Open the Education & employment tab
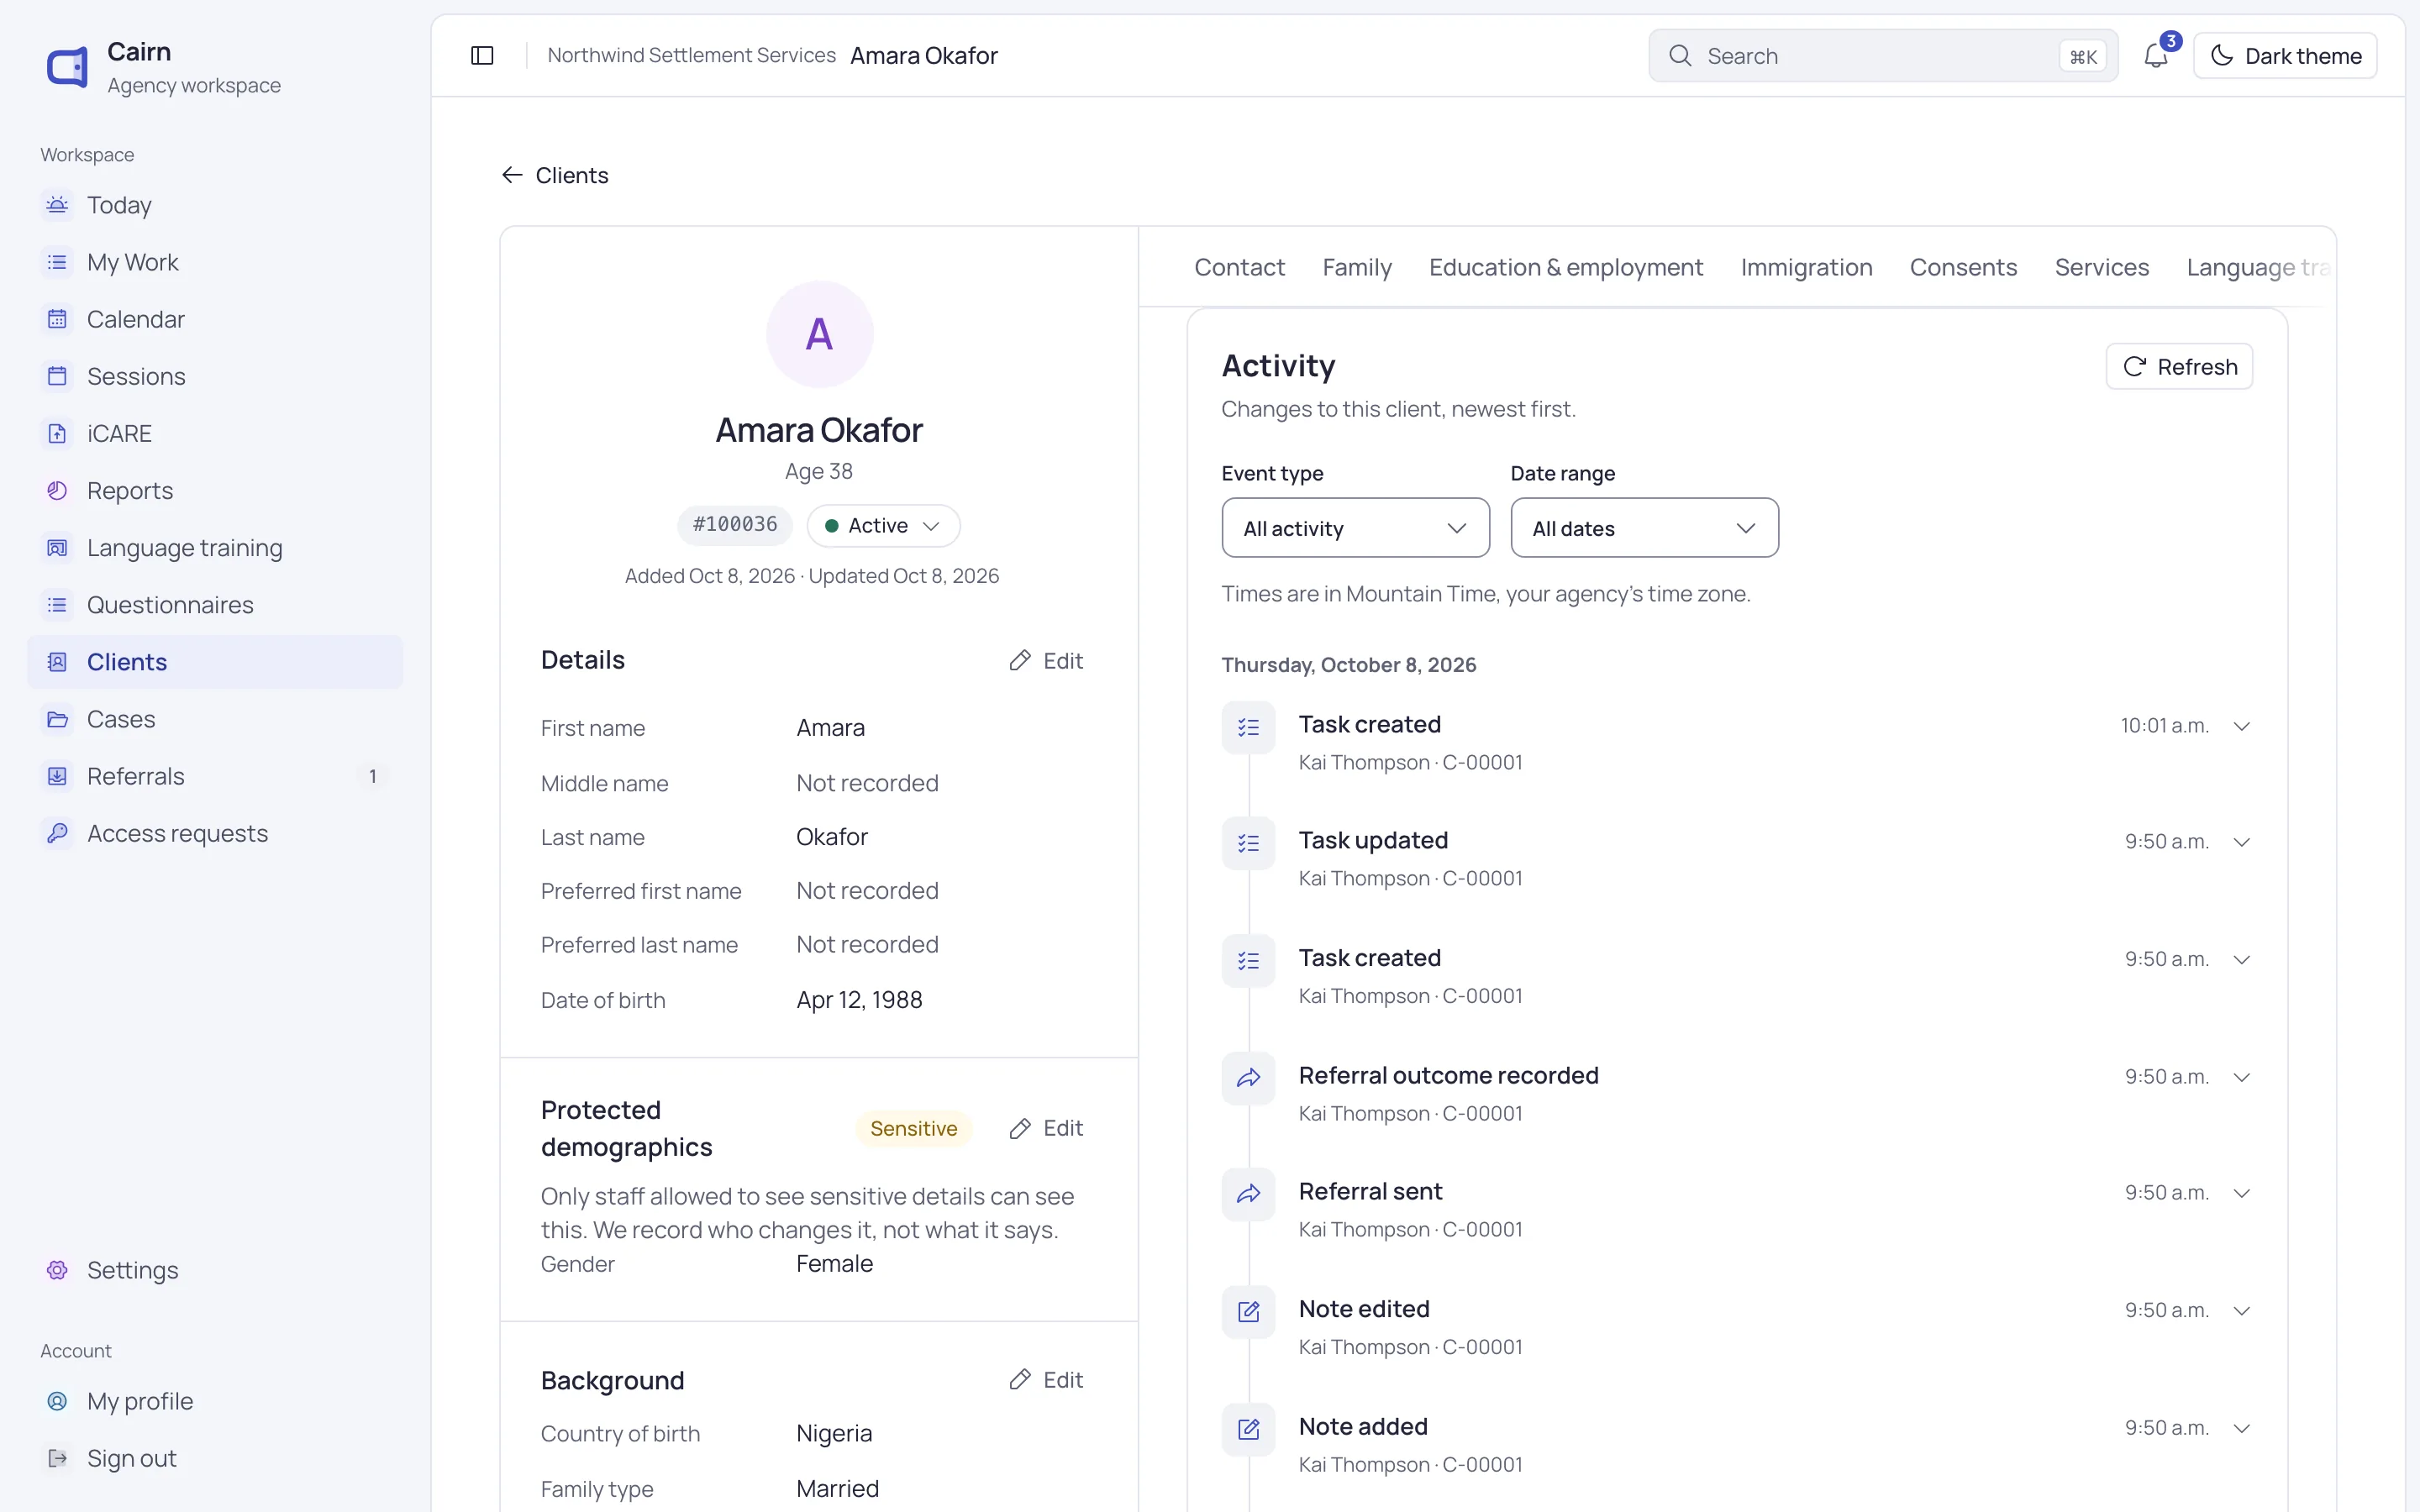The height and width of the screenshot is (1512, 2420). pos(1565,267)
